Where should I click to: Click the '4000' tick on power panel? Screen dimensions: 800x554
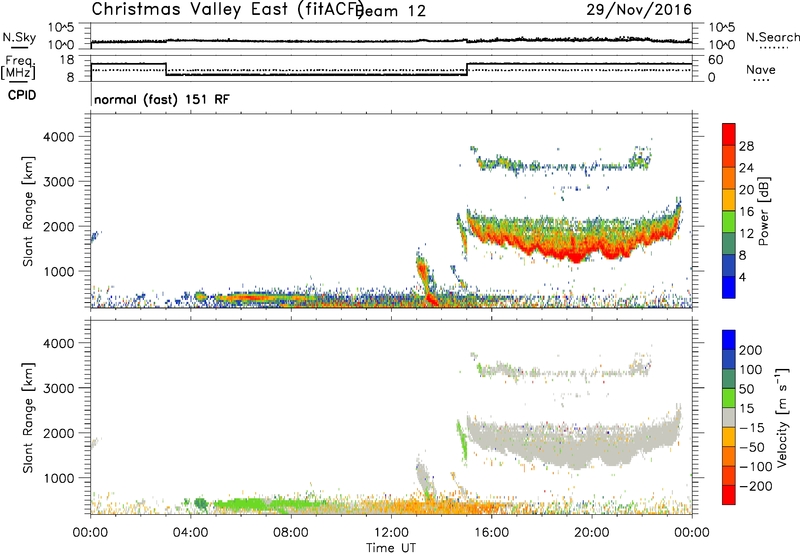coord(59,137)
